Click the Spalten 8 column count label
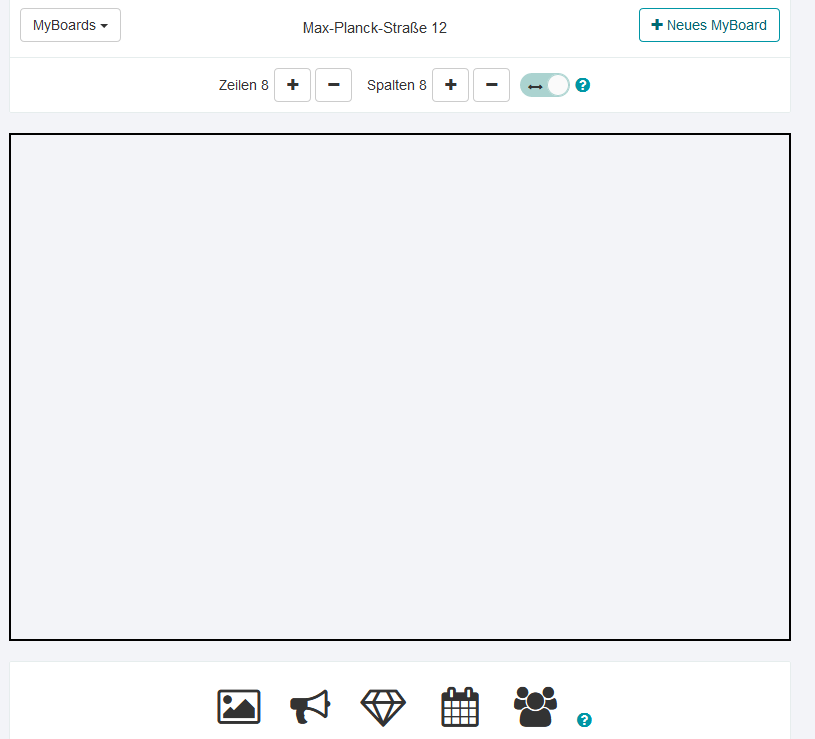The image size is (815, 739). [x=396, y=85]
